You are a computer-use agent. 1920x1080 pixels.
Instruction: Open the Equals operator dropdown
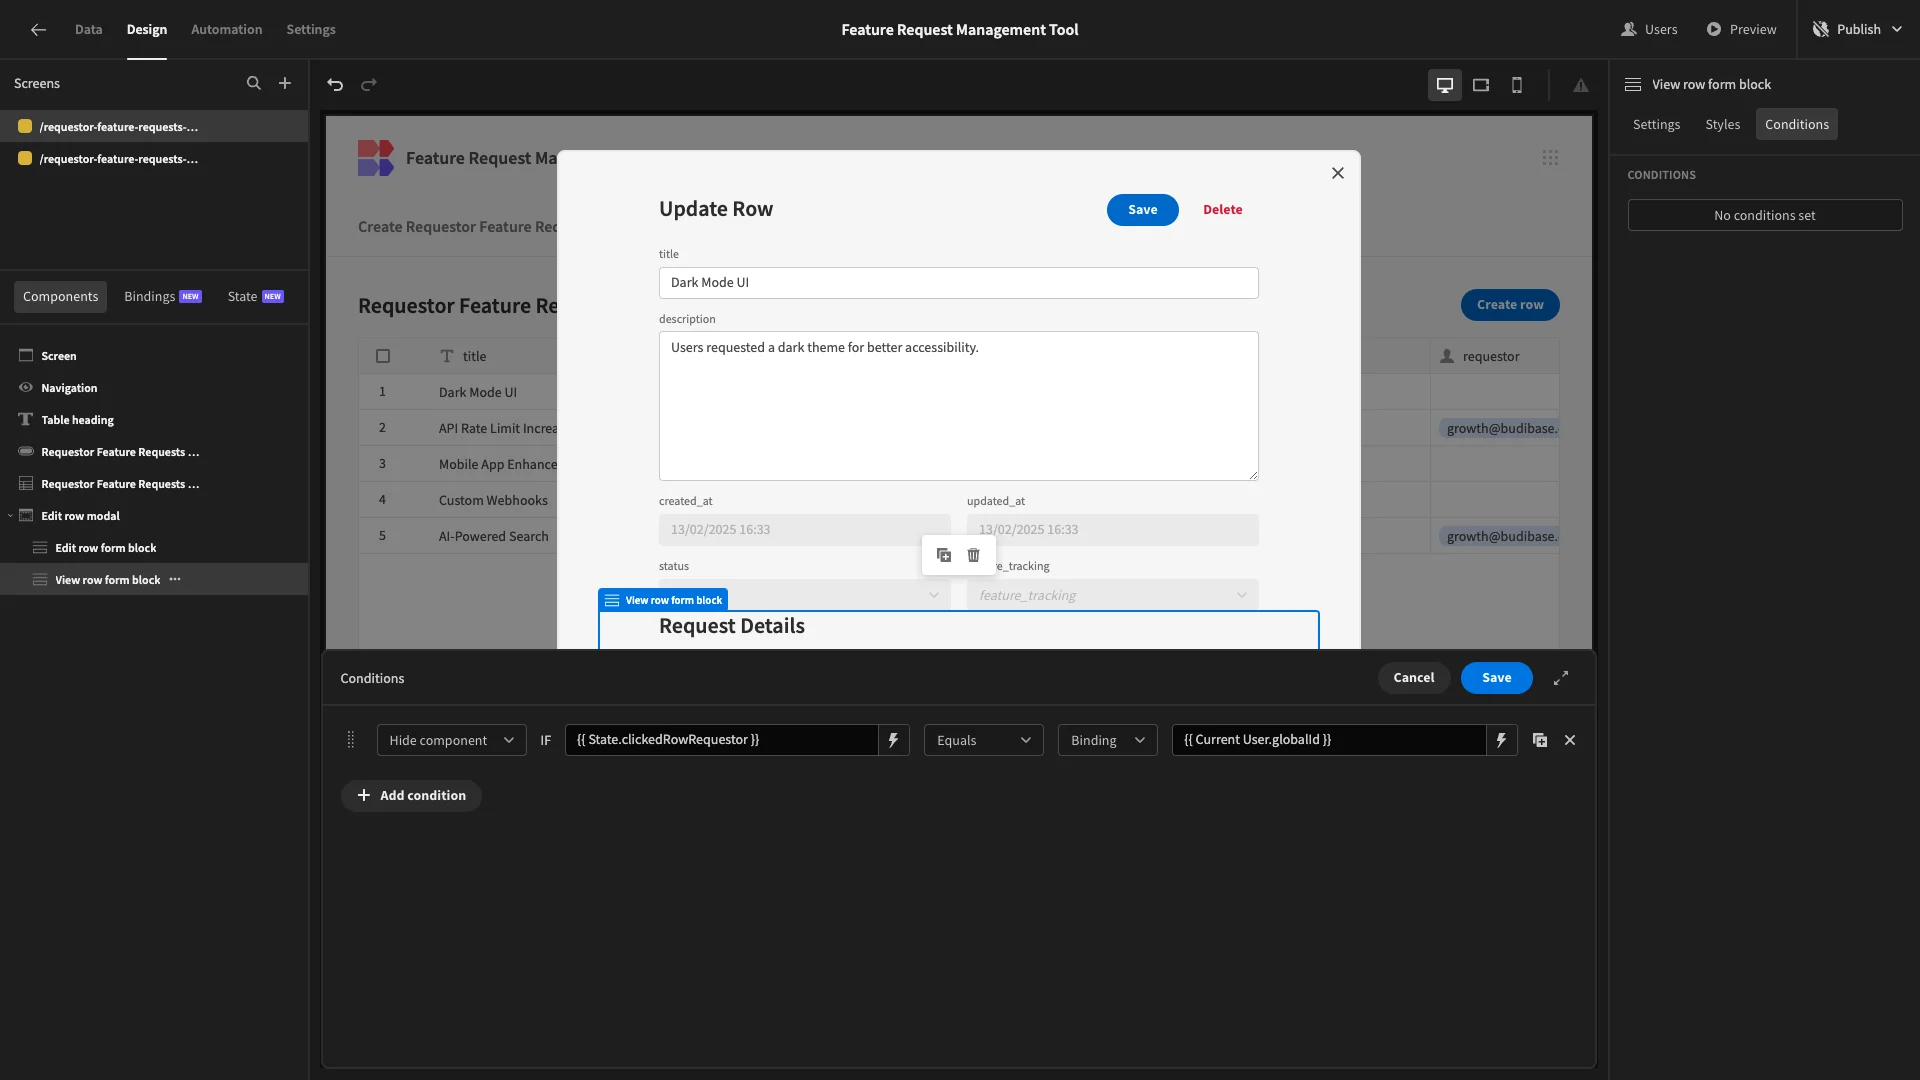(x=984, y=740)
